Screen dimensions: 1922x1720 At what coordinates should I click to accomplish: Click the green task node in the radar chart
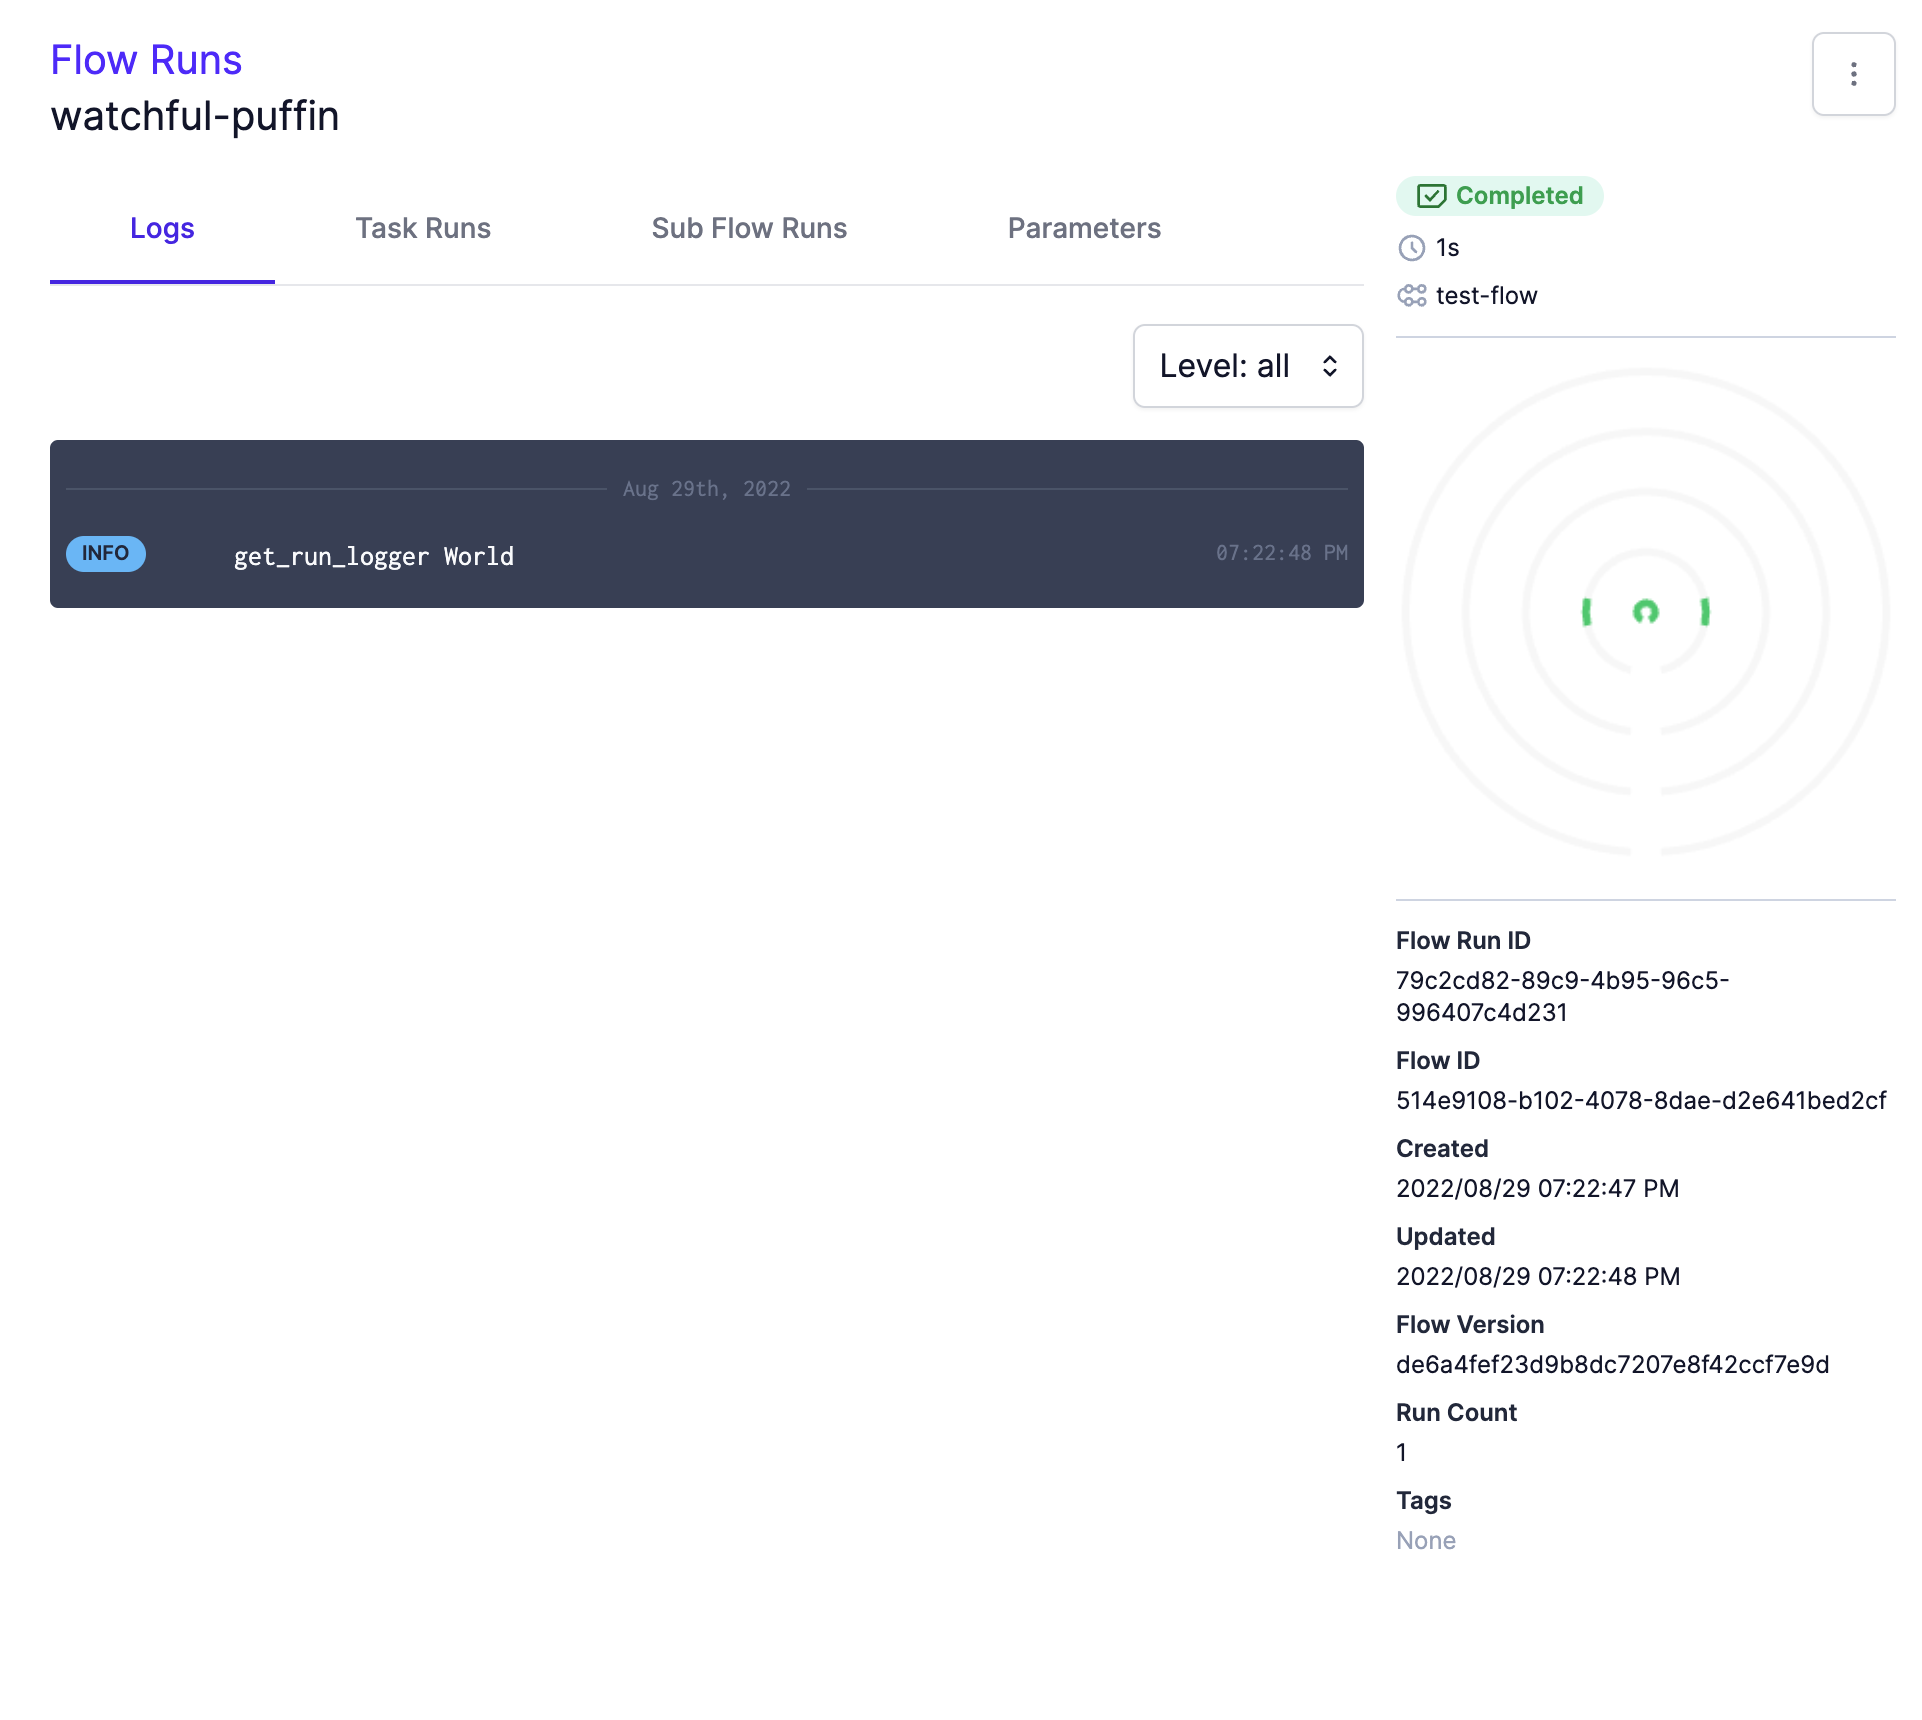(1587, 611)
